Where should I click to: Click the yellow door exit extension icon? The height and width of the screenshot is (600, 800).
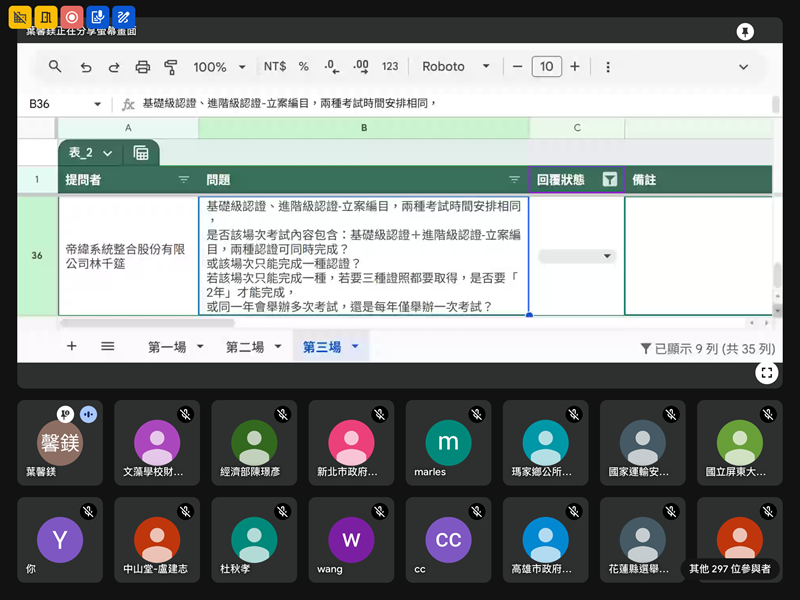click(46, 18)
